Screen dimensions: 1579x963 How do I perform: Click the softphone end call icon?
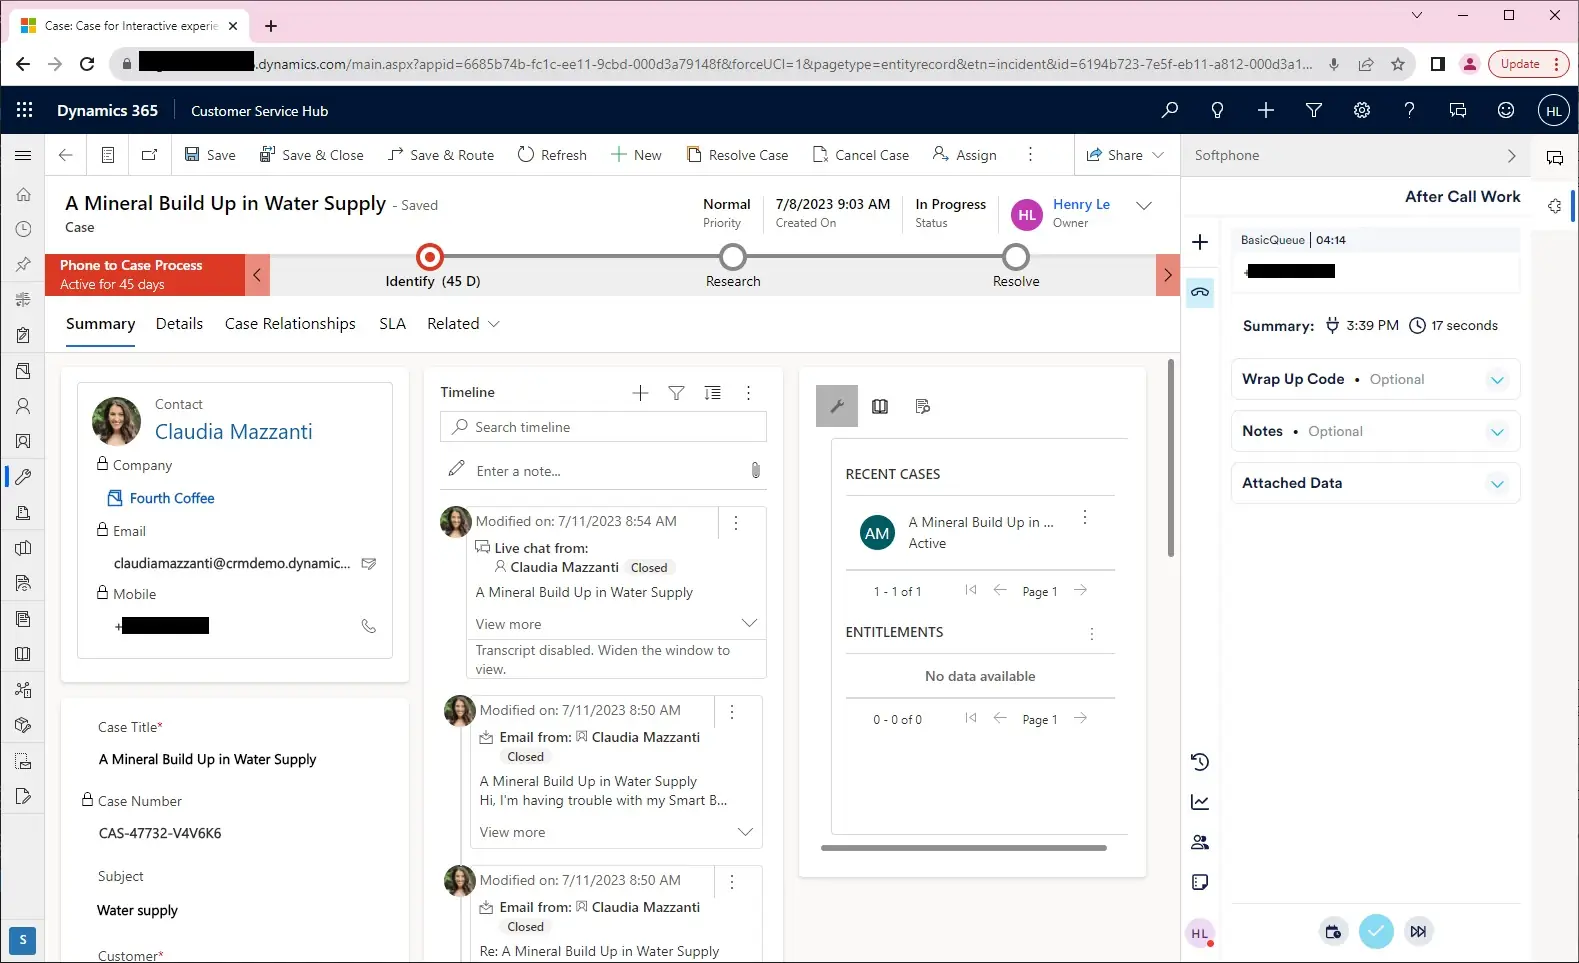pyautogui.click(x=1200, y=292)
